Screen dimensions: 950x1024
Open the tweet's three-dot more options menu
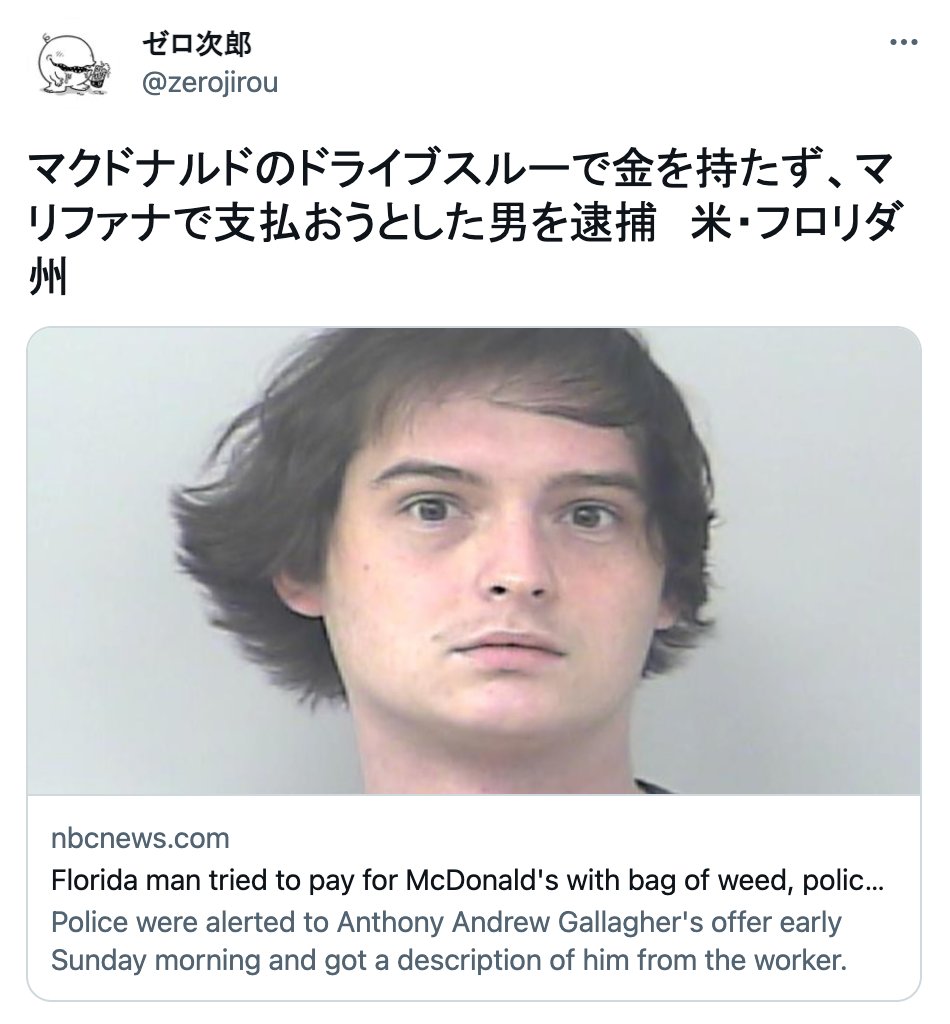[x=904, y=42]
